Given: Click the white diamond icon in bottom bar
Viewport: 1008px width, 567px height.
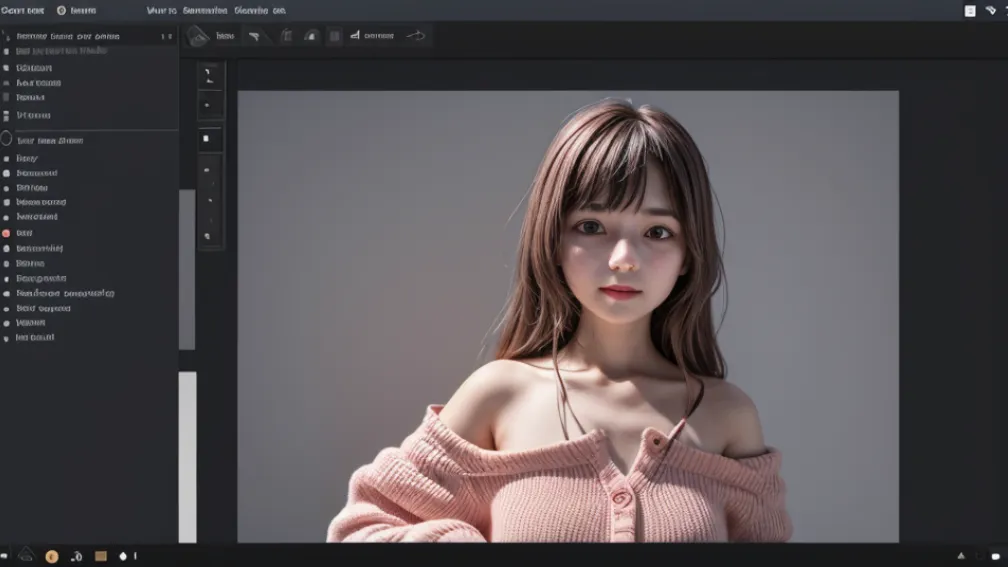Looking at the screenshot, I should 123,556.
